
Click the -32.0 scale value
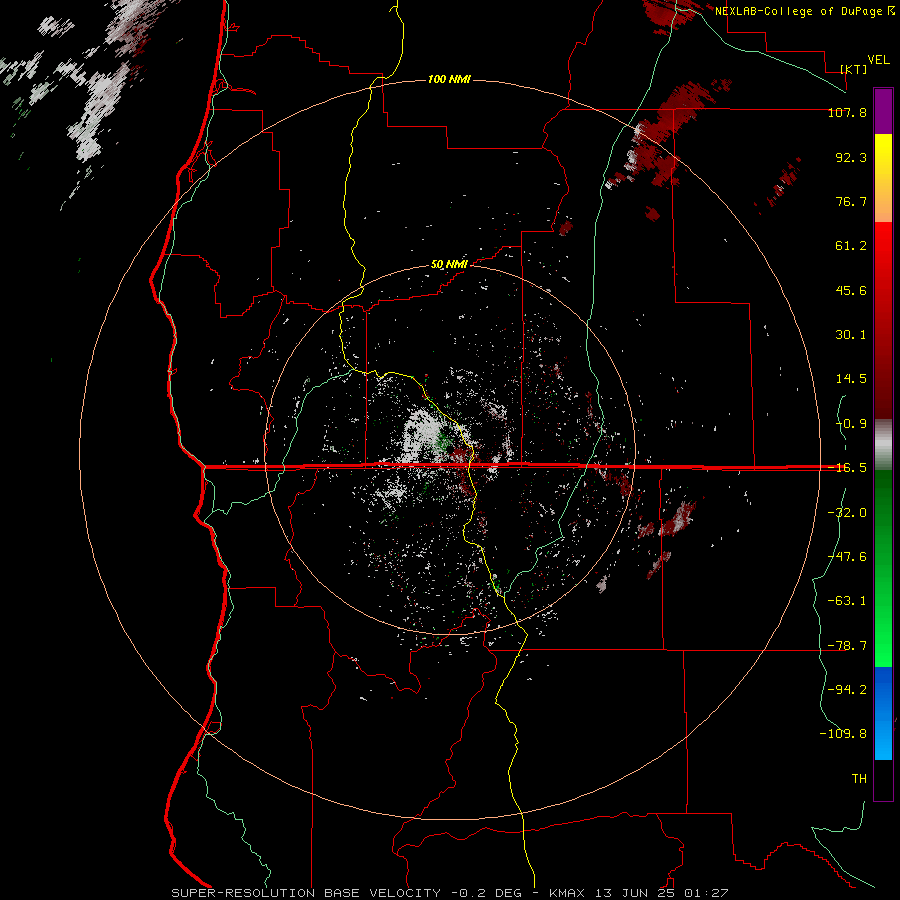(847, 513)
